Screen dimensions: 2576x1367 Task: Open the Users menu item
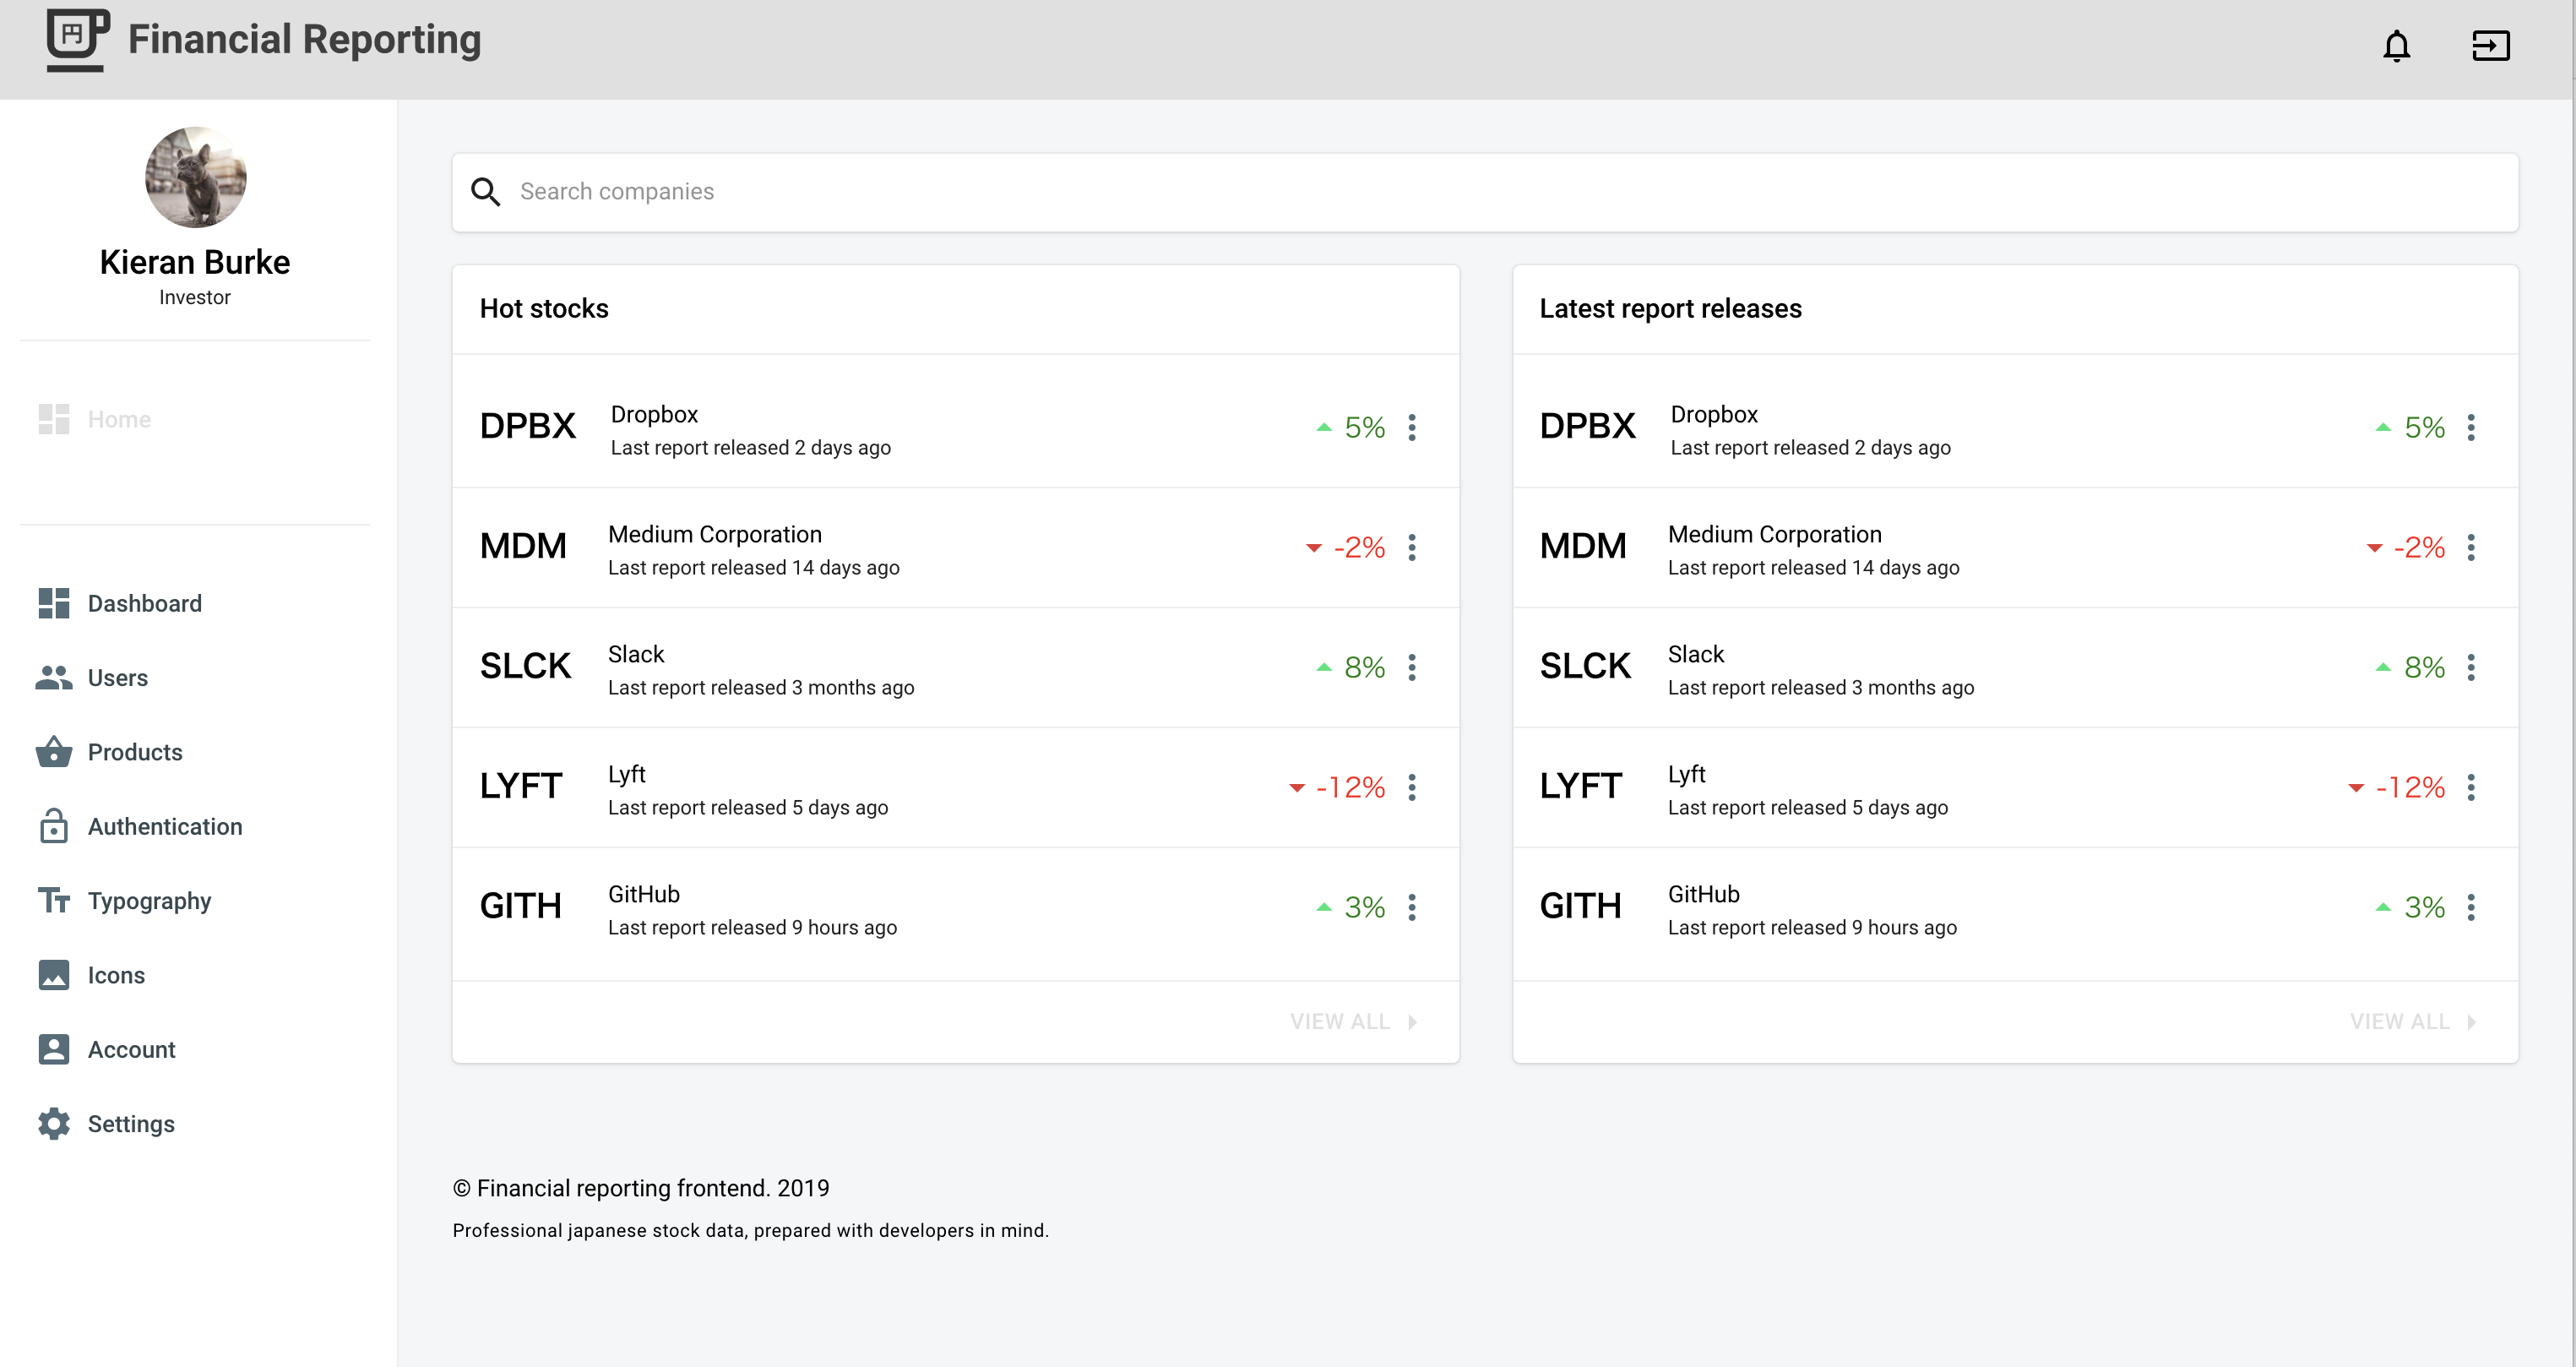pyautogui.click(x=195, y=678)
